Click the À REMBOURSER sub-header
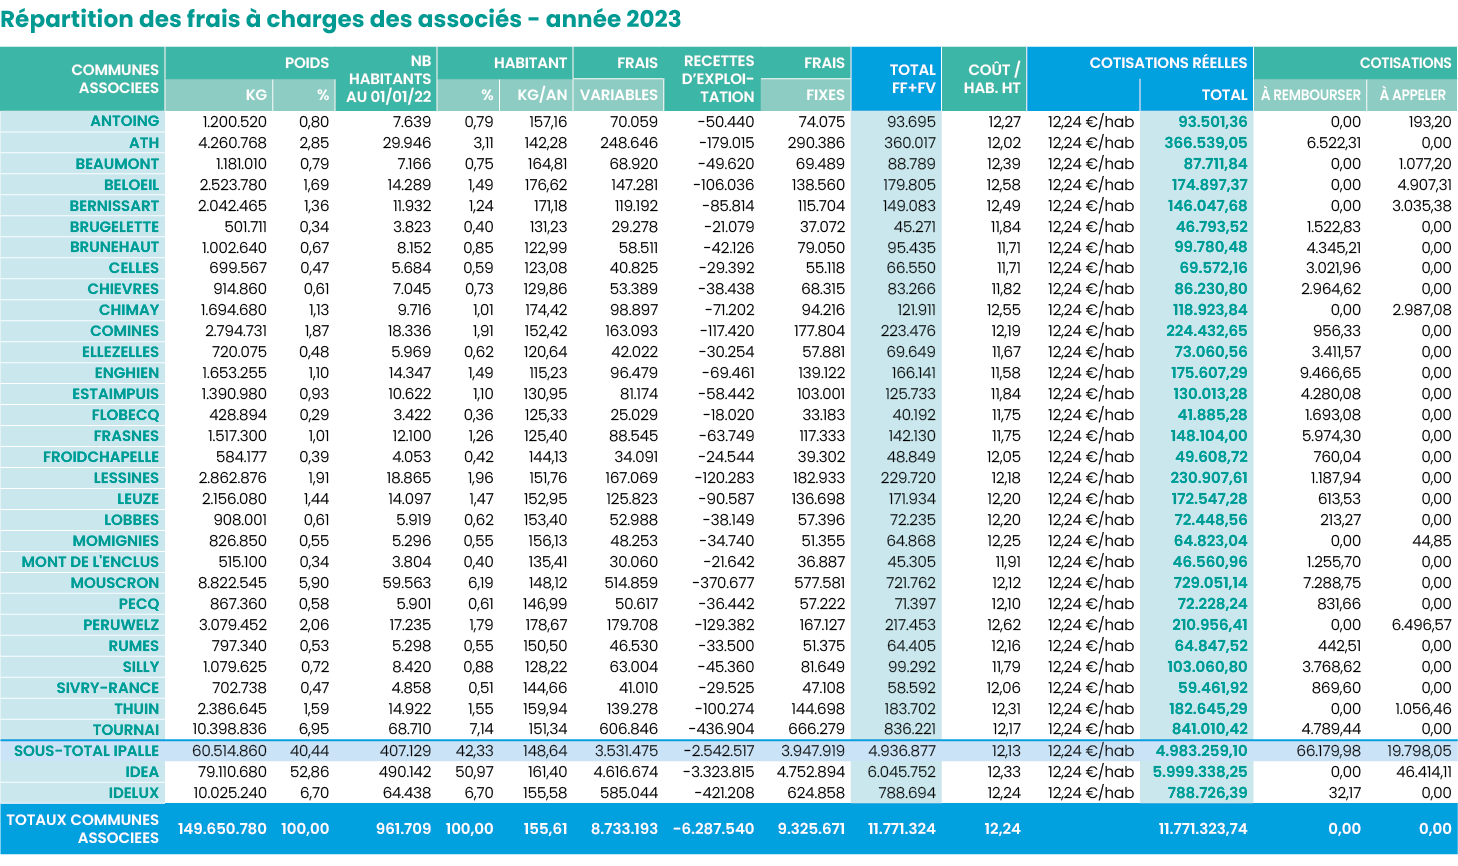 [x=1310, y=95]
